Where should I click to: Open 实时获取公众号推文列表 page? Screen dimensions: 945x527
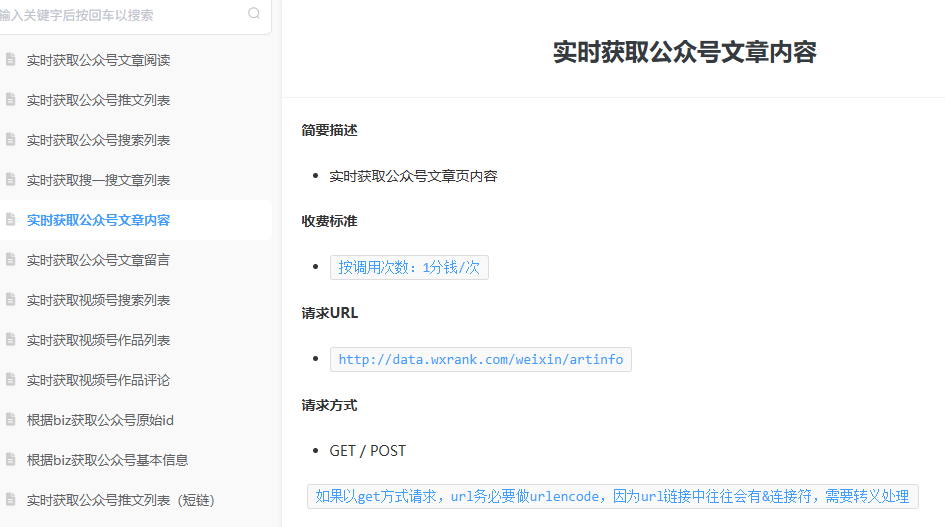click(x=98, y=100)
